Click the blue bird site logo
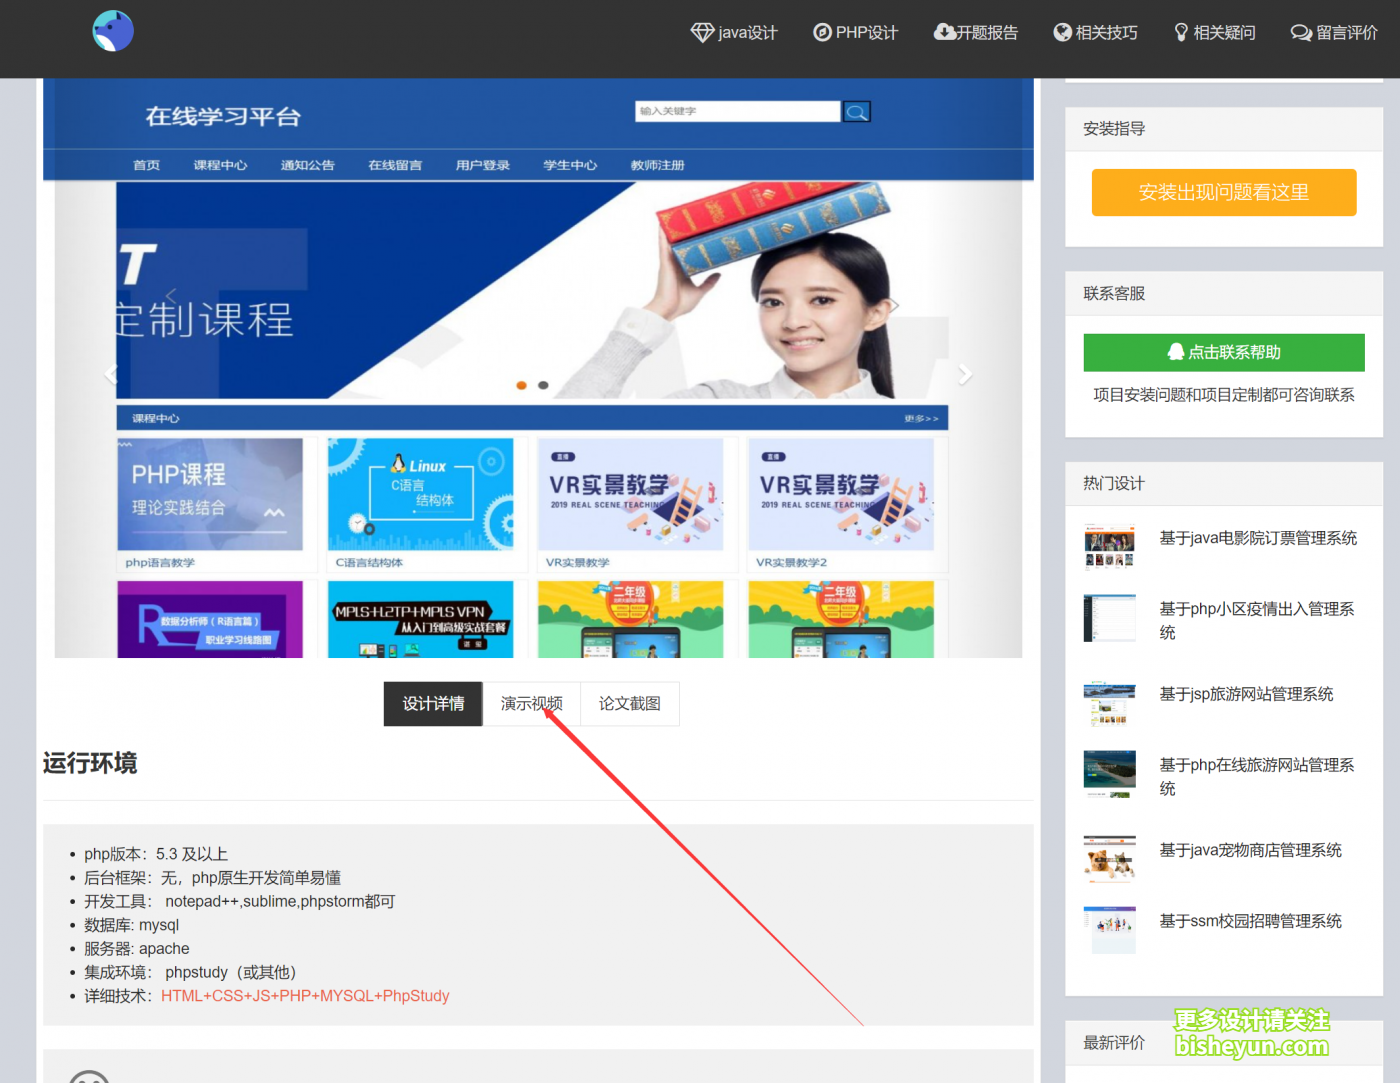Screen dimensions: 1400x1083 click(113, 32)
